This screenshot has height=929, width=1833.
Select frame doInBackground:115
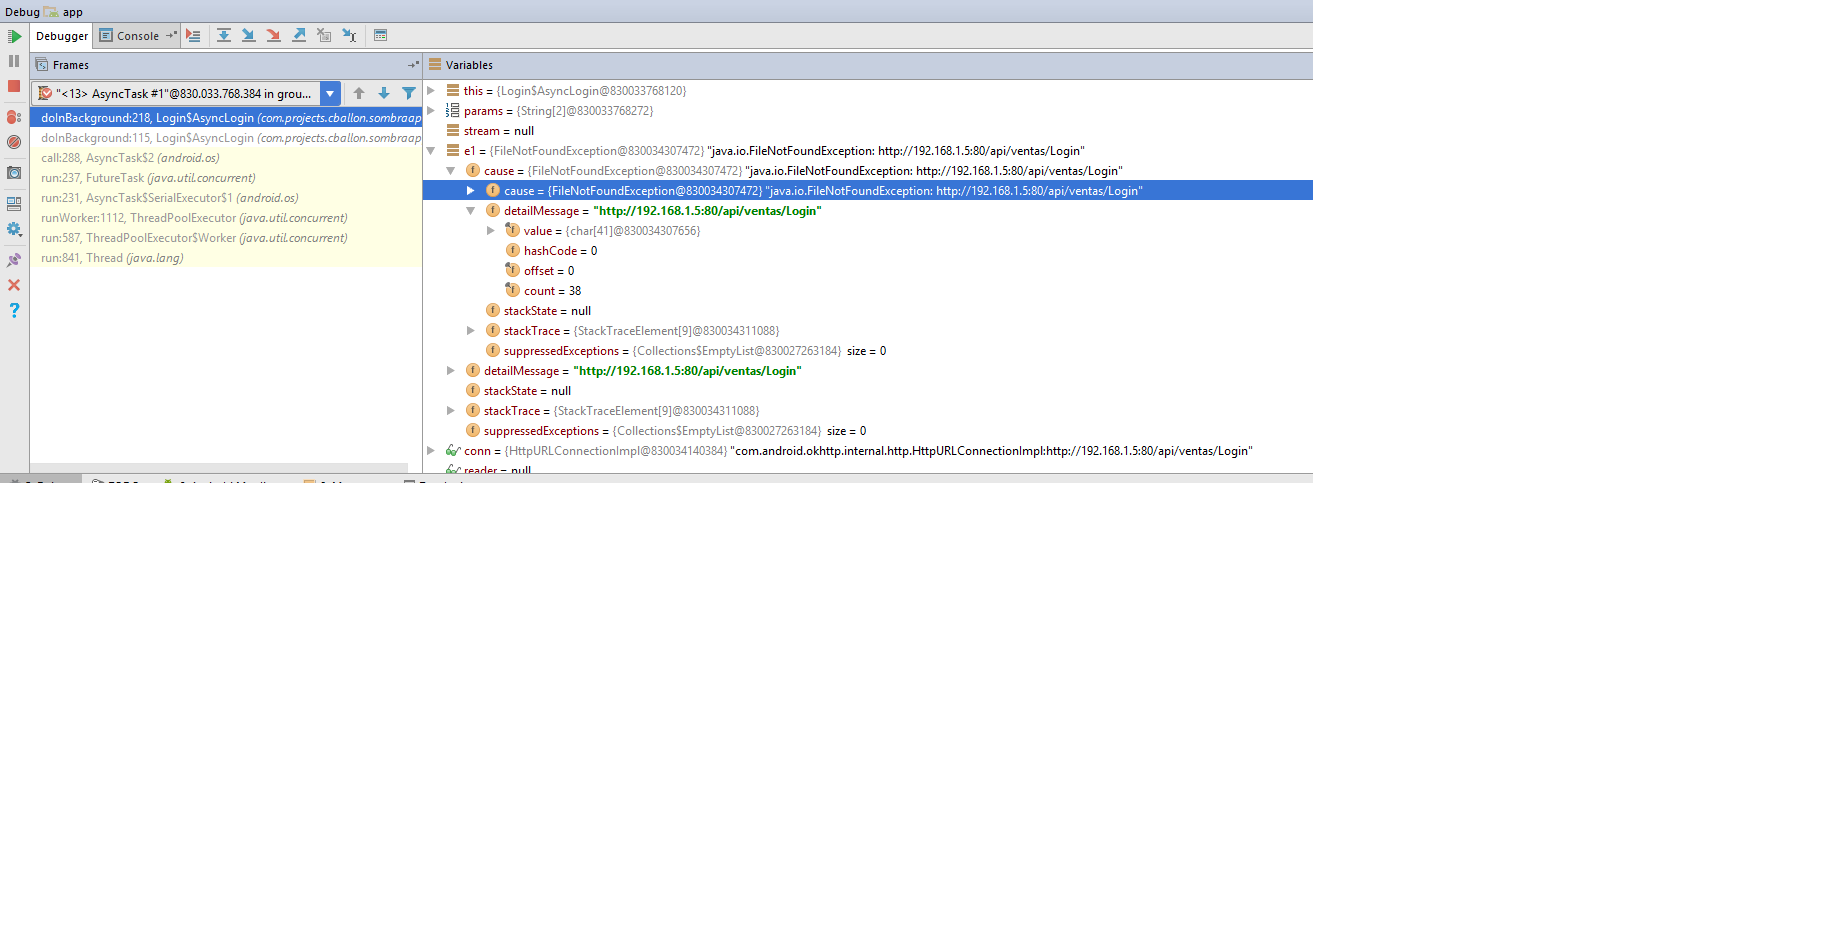coord(226,138)
